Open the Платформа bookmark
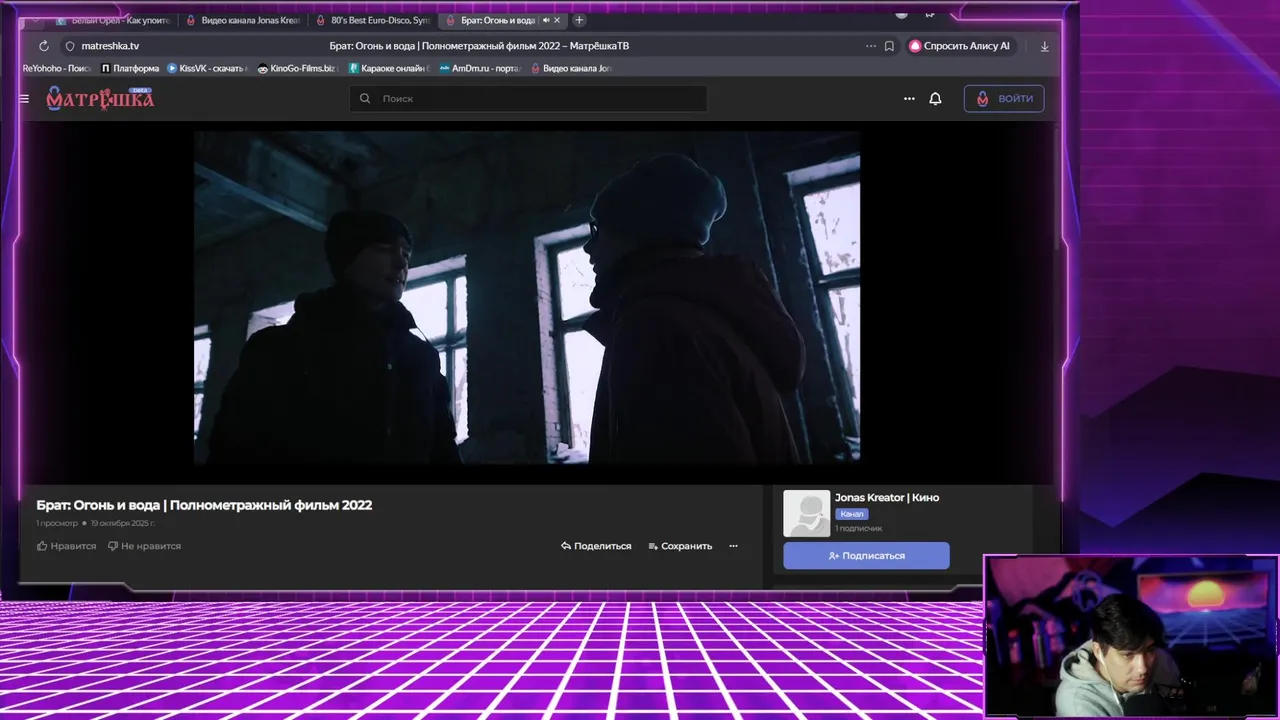The width and height of the screenshot is (1280, 720). click(130, 68)
